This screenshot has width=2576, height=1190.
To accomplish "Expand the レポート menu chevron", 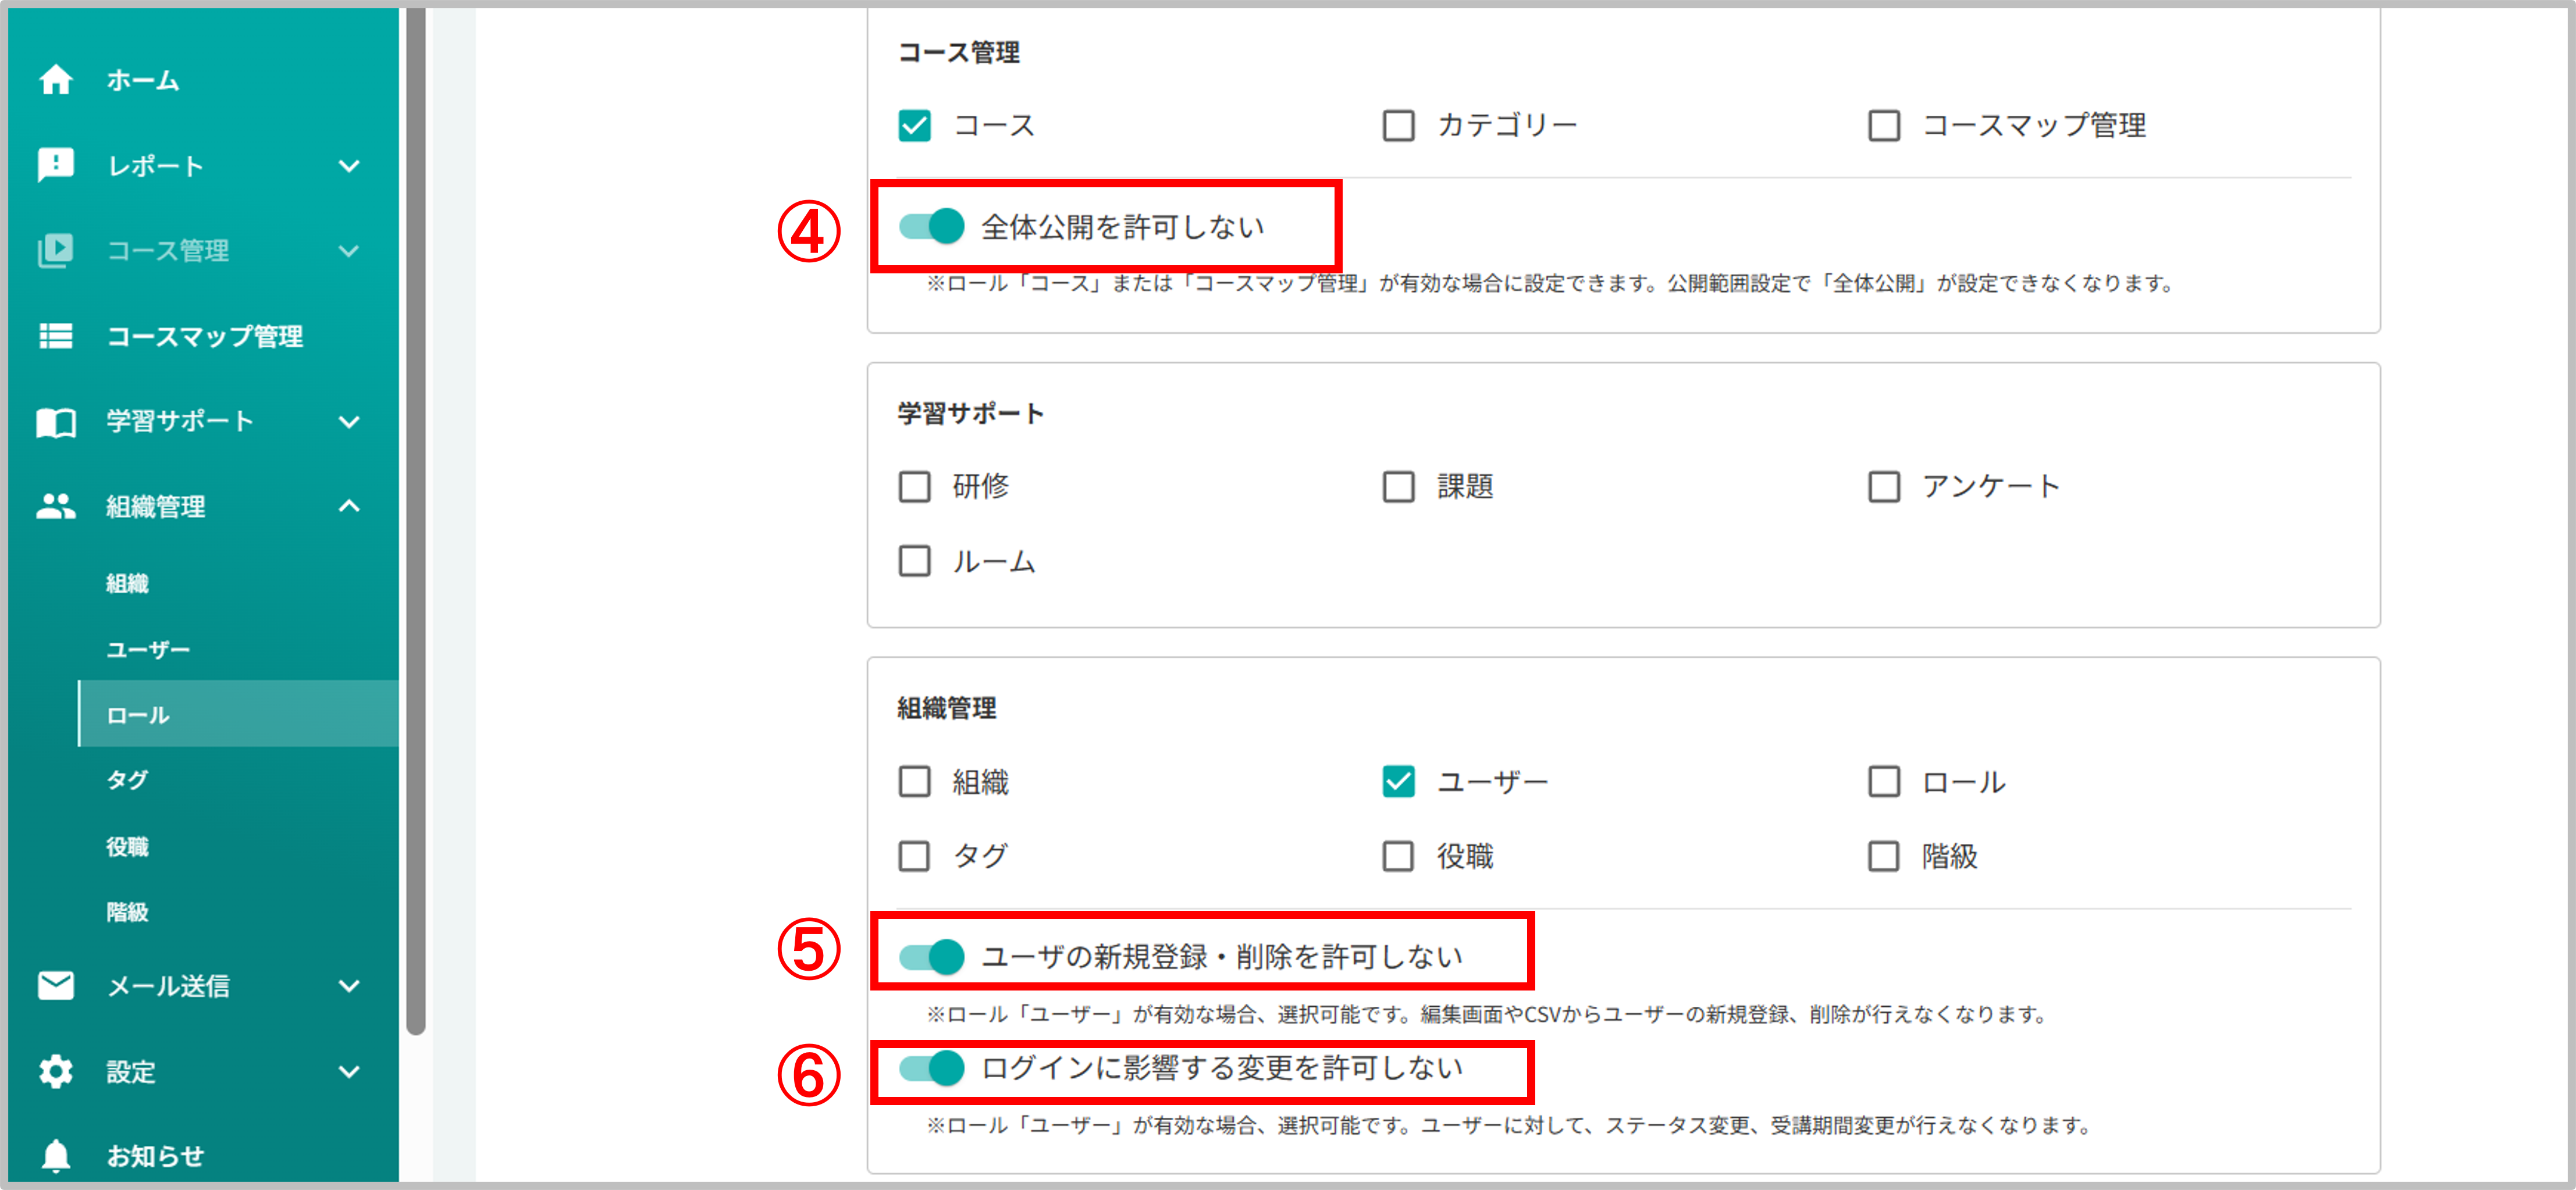I will point(349,166).
